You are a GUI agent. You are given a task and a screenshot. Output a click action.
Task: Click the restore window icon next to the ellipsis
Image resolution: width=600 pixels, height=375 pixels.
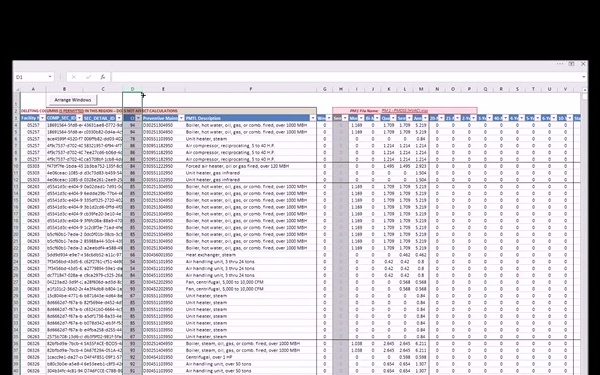571,64
